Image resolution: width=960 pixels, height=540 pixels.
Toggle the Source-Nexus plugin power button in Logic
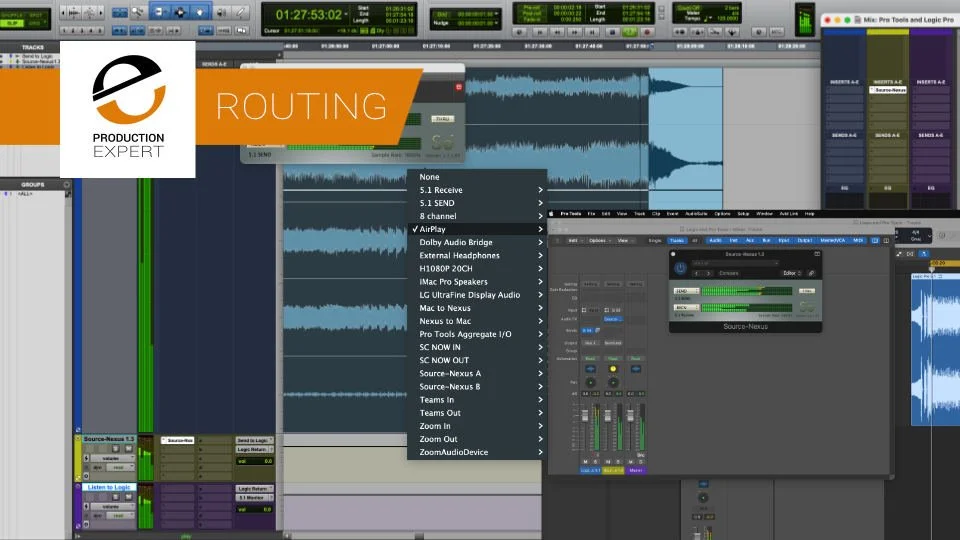tap(680, 268)
